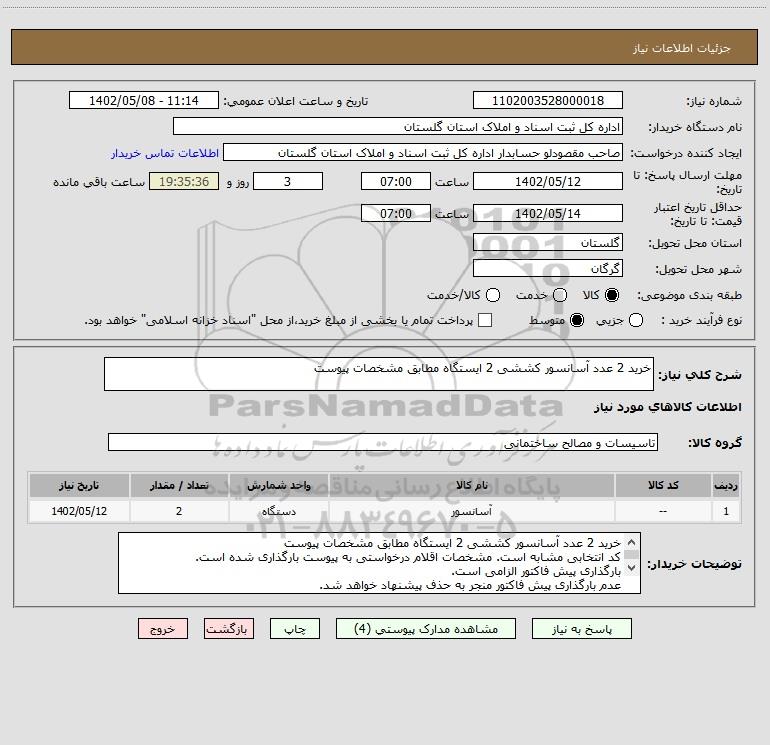Click the آسانسور item name cell
Image resolution: width=770 pixels, height=745 pixels.
pos(472,511)
